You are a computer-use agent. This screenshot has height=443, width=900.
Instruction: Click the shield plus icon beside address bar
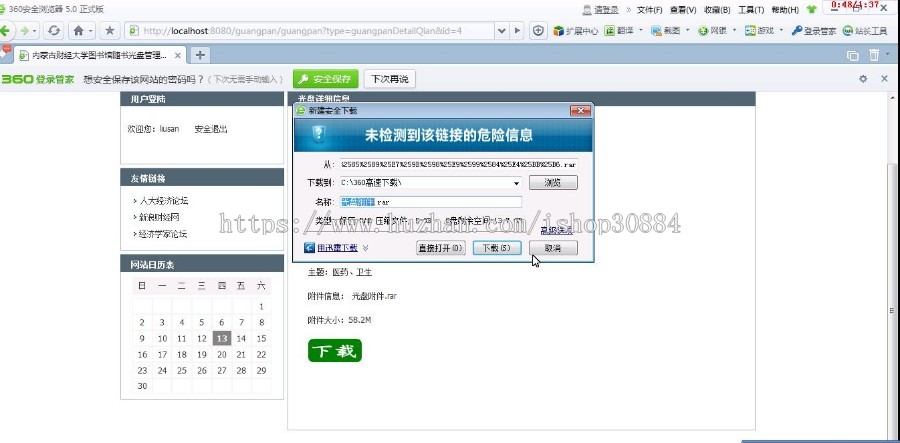pyautogui.click(x=538, y=31)
